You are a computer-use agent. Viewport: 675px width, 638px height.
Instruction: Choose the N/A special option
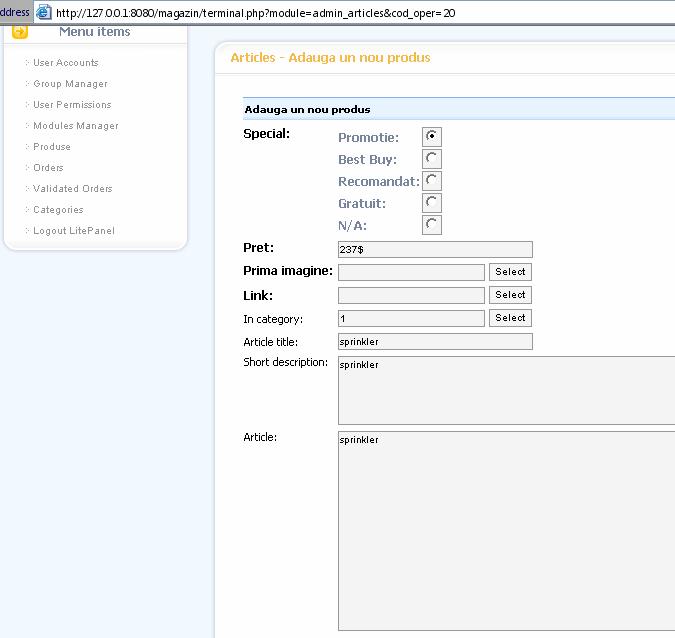click(x=432, y=225)
